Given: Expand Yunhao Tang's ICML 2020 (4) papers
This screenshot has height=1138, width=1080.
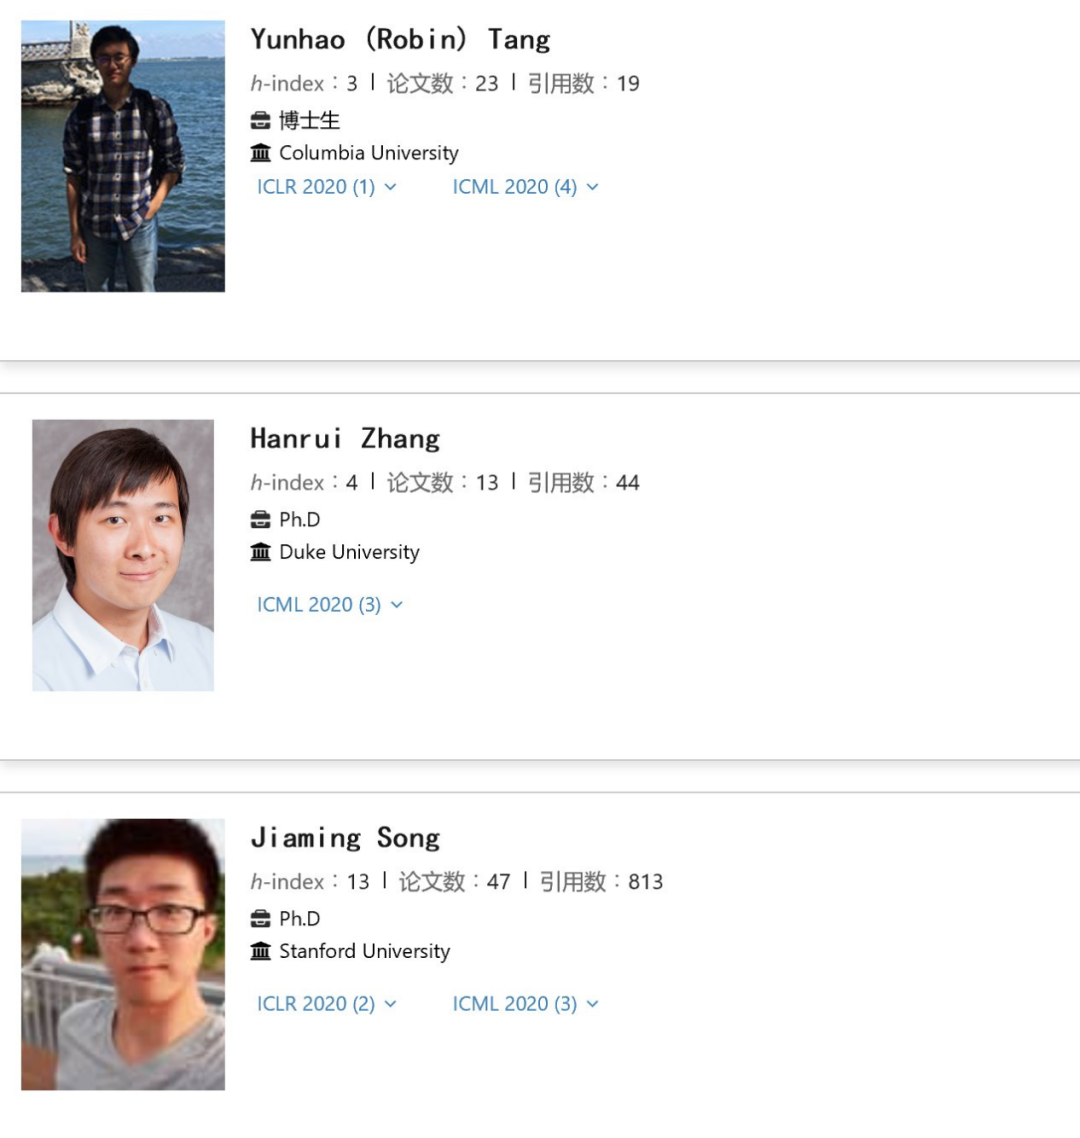Looking at the screenshot, I should (x=525, y=187).
